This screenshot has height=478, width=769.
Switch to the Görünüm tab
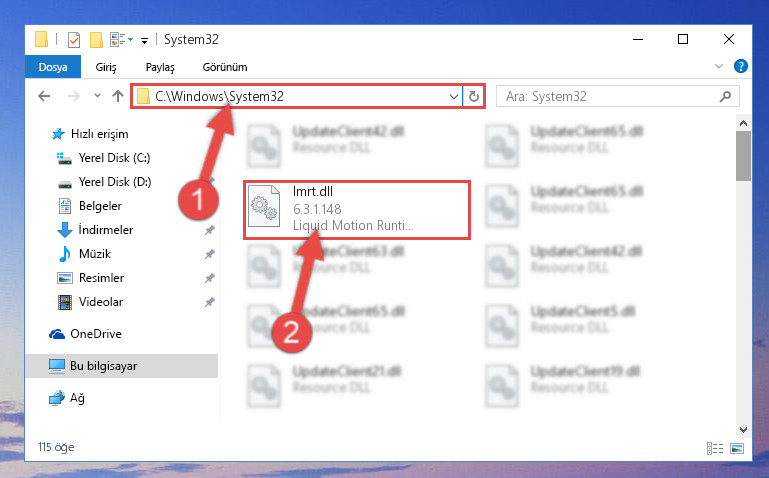pos(225,67)
